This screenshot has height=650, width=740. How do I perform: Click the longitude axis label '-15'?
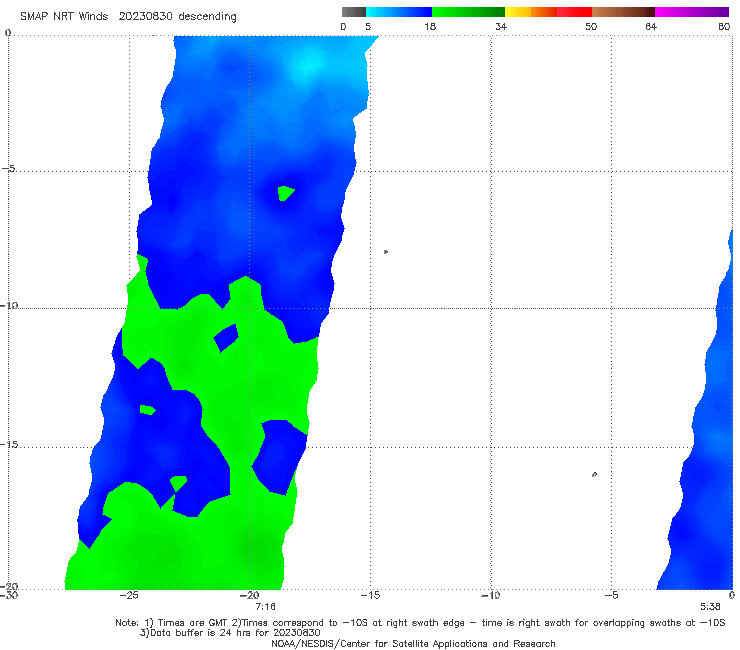tap(370, 595)
